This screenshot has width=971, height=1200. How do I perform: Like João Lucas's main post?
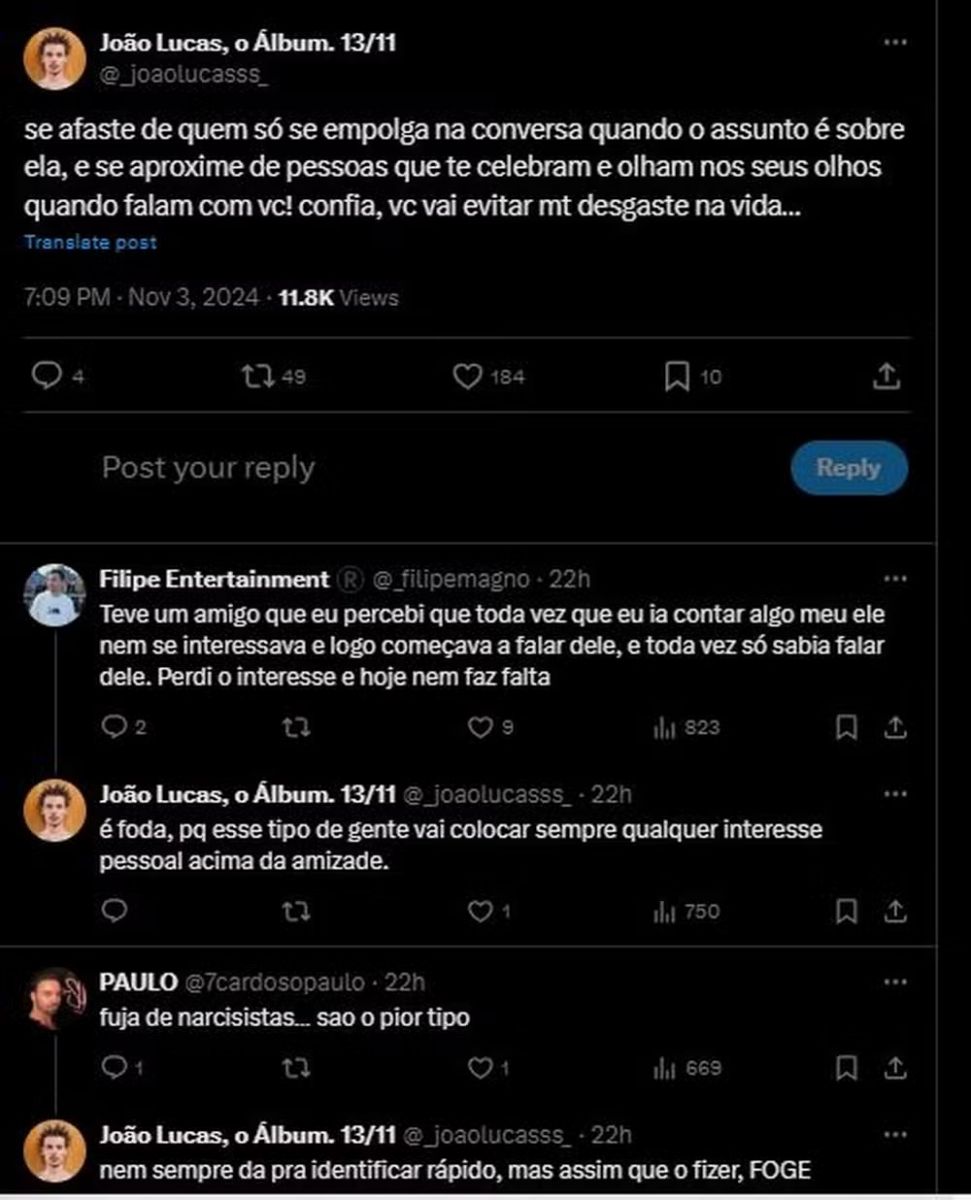click(468, 376)
